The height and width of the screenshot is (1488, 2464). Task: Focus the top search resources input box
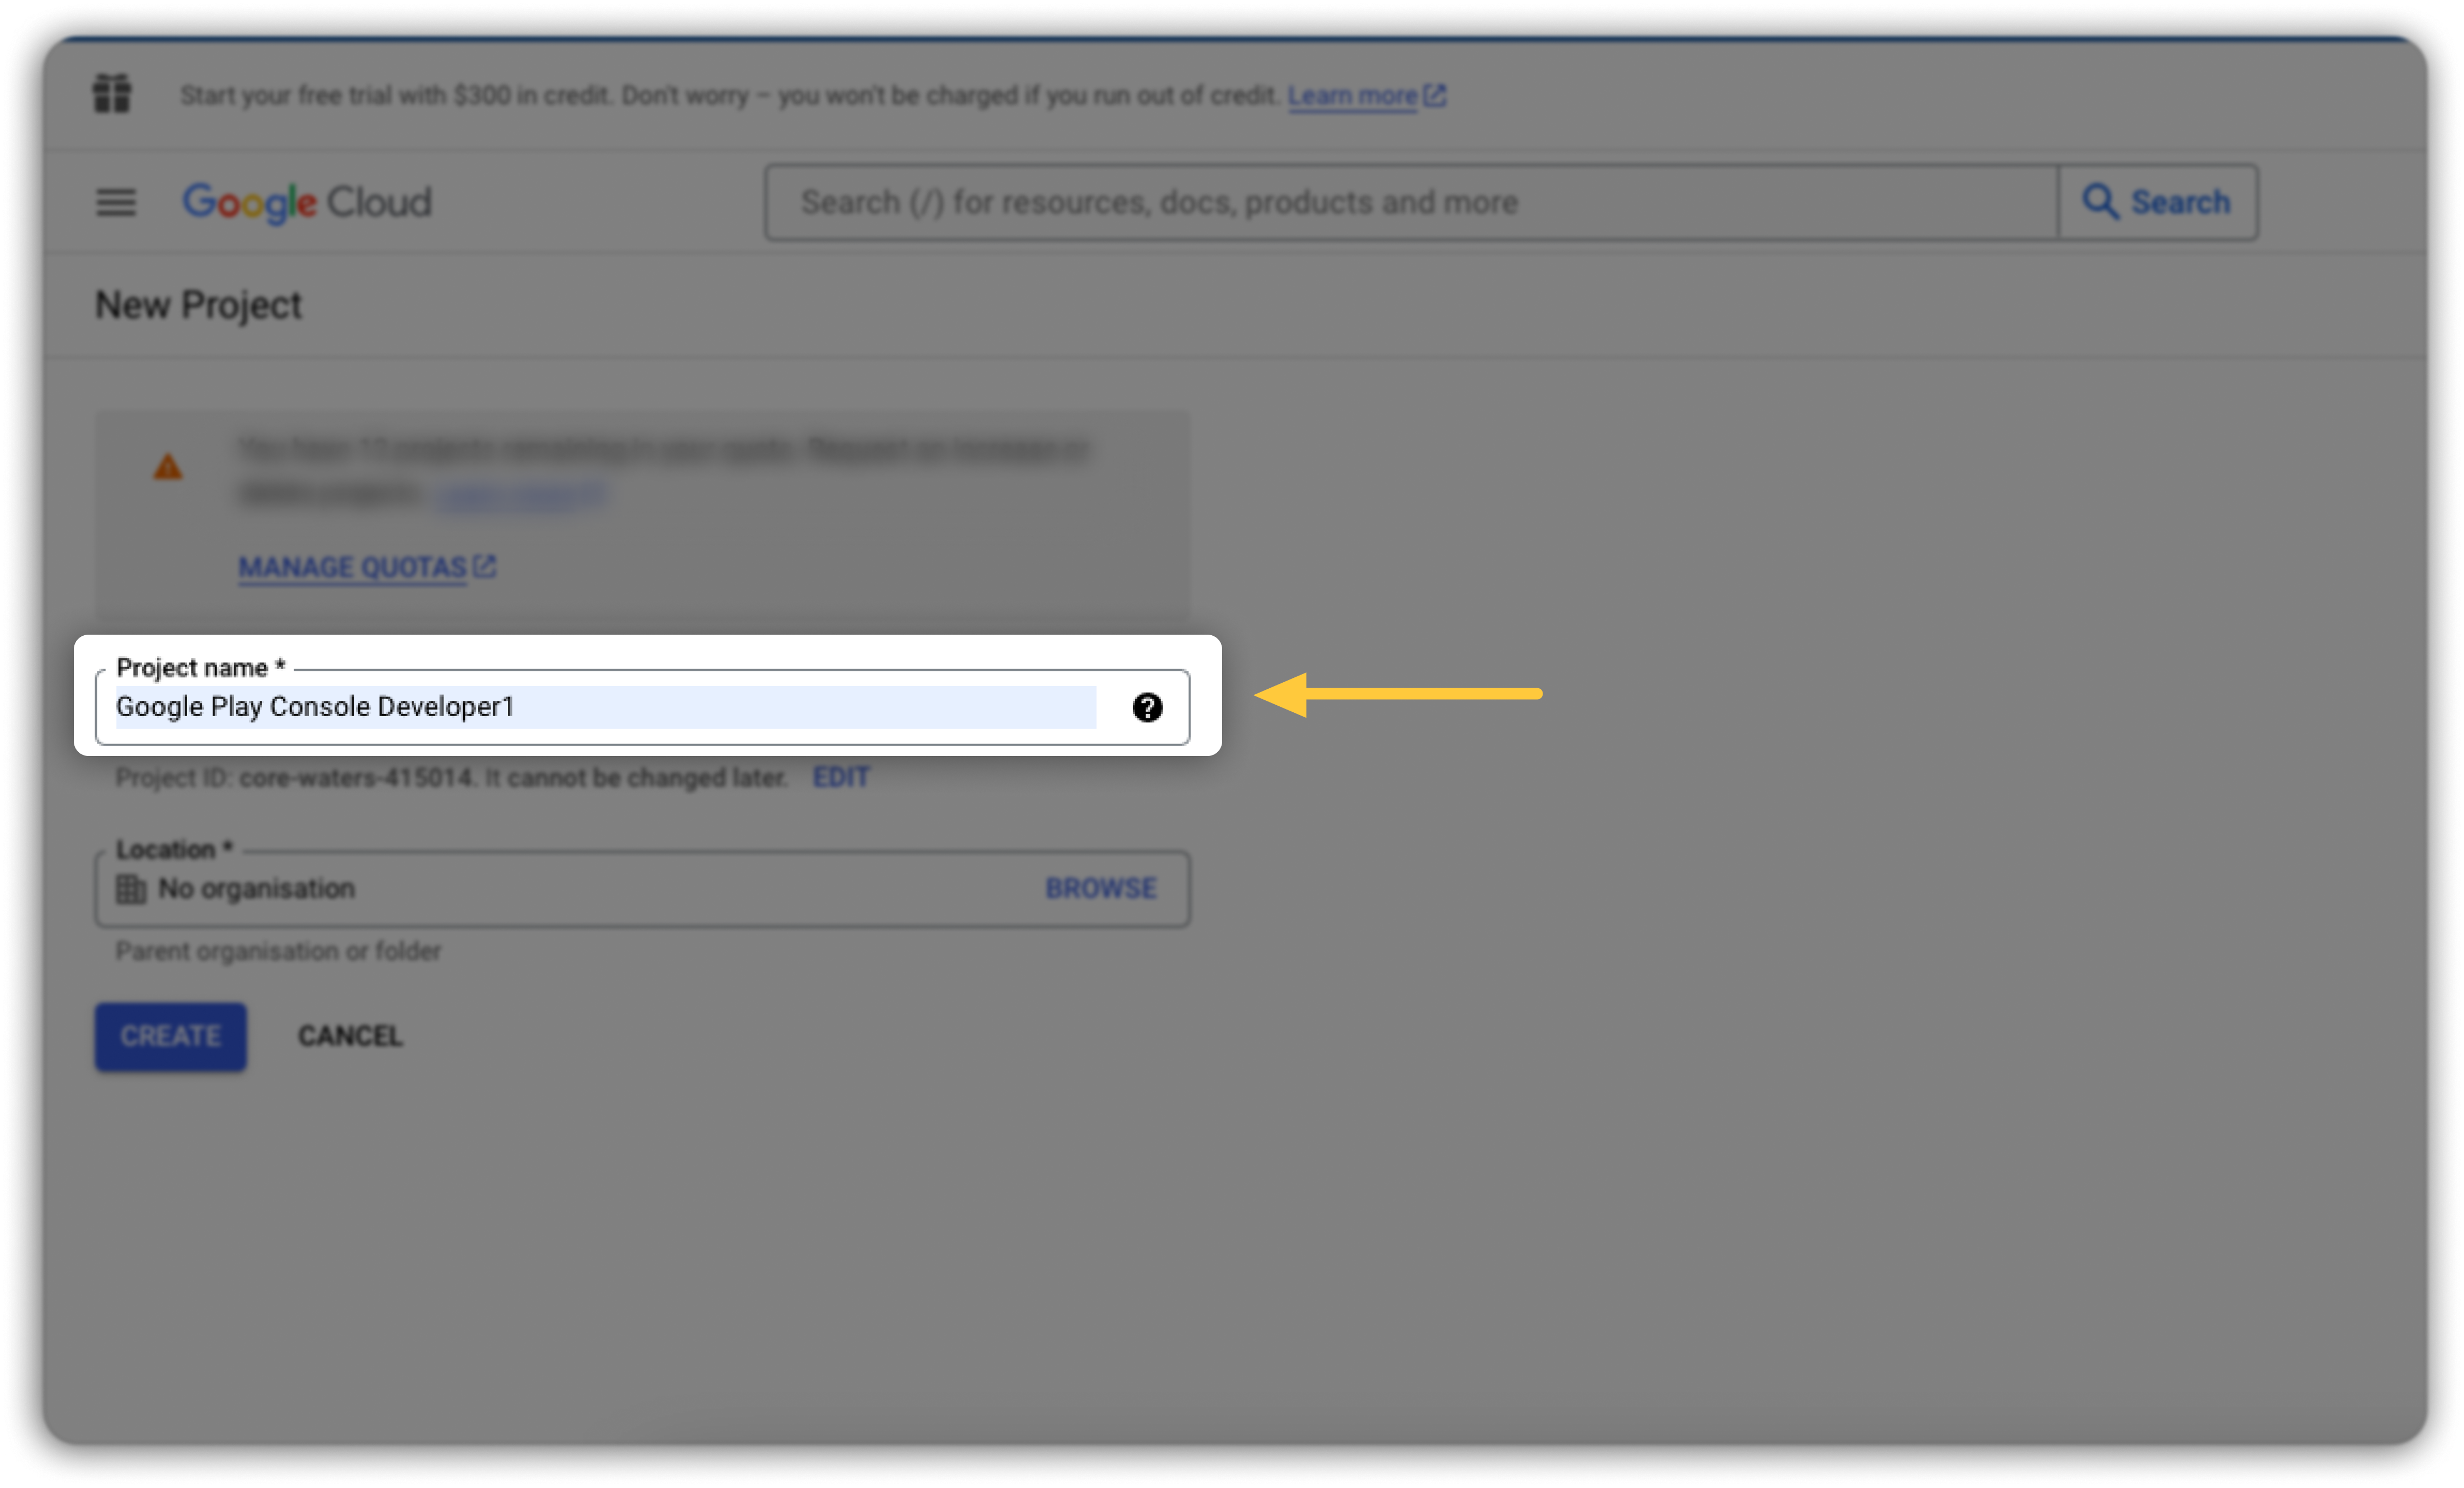click(1410, 202)
